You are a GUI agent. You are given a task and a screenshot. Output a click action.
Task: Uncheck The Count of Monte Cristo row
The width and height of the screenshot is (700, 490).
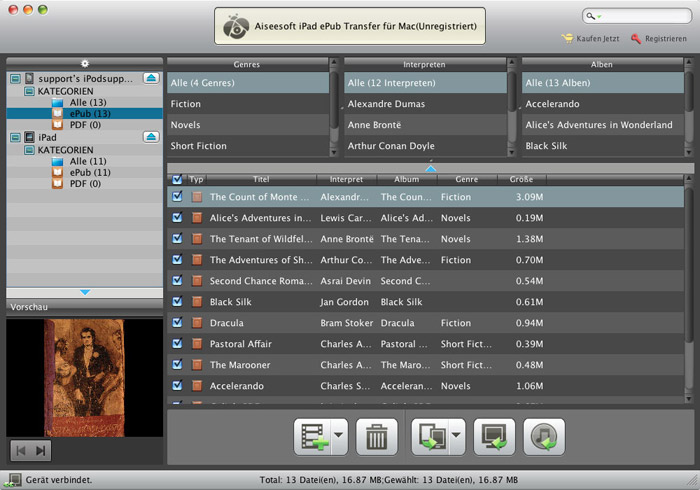(177, 196)
